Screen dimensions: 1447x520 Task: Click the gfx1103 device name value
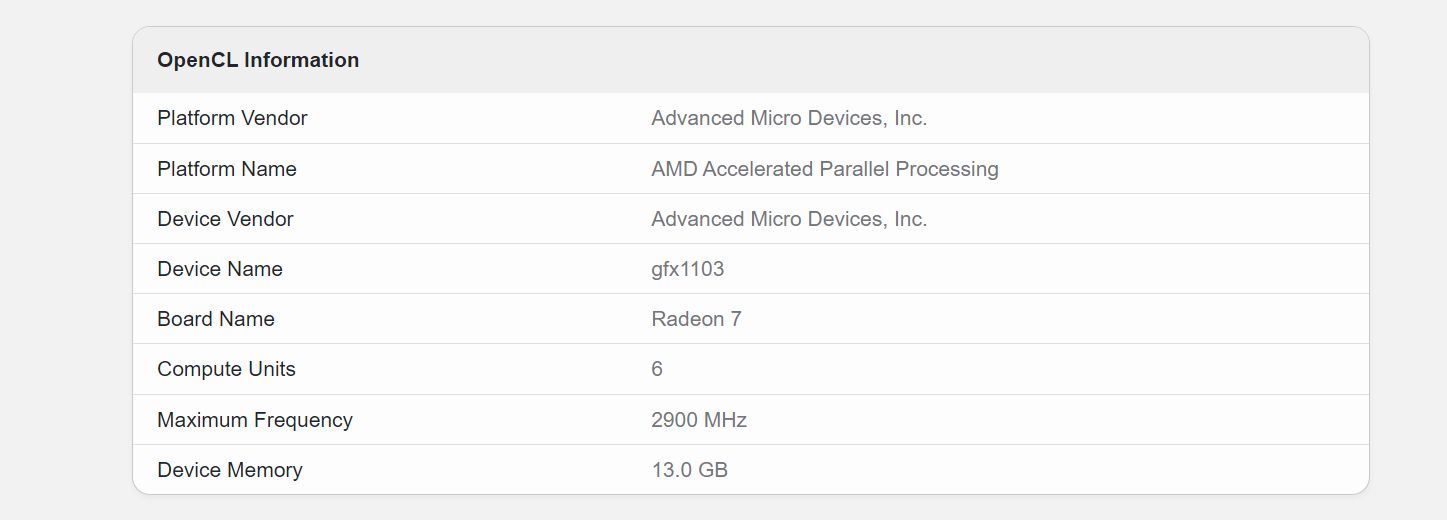(688, 269)
